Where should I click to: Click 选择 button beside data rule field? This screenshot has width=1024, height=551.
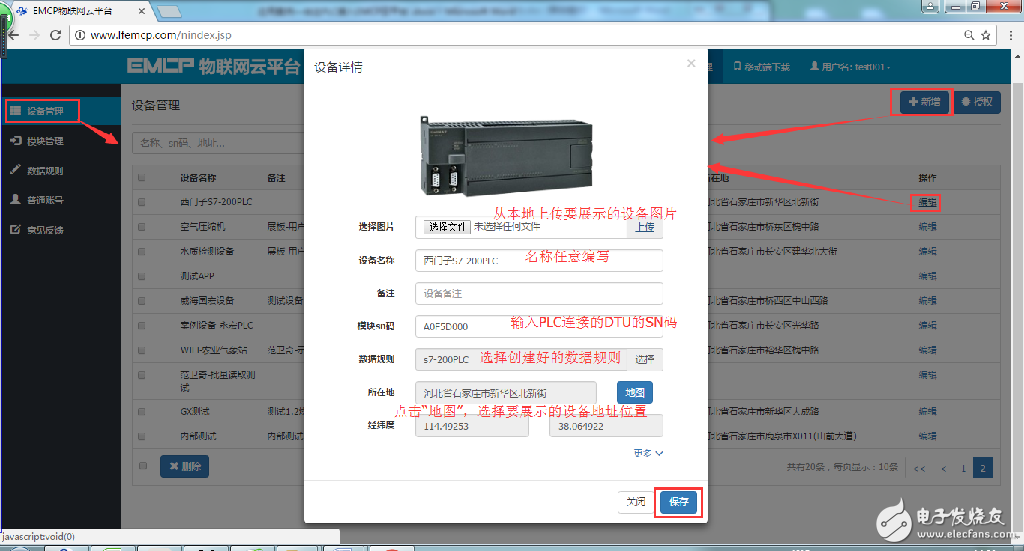645,359
